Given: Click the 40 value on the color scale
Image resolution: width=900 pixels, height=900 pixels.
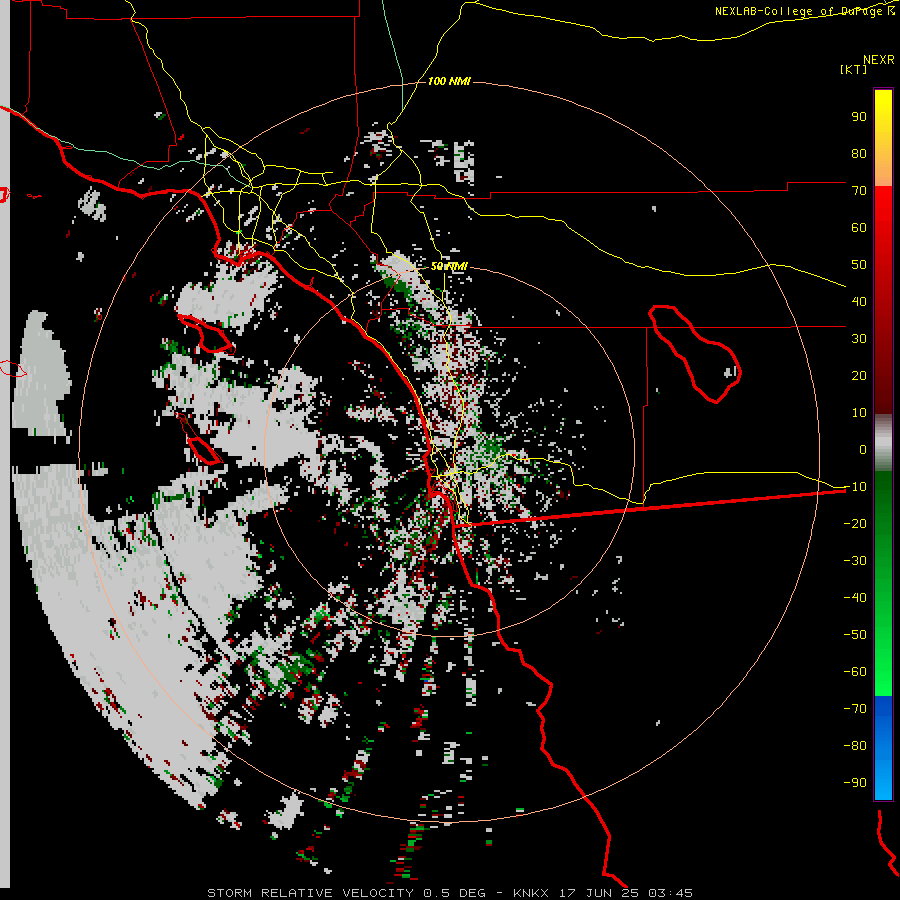Looking at the screenshot, I should [x=859, y=302].
